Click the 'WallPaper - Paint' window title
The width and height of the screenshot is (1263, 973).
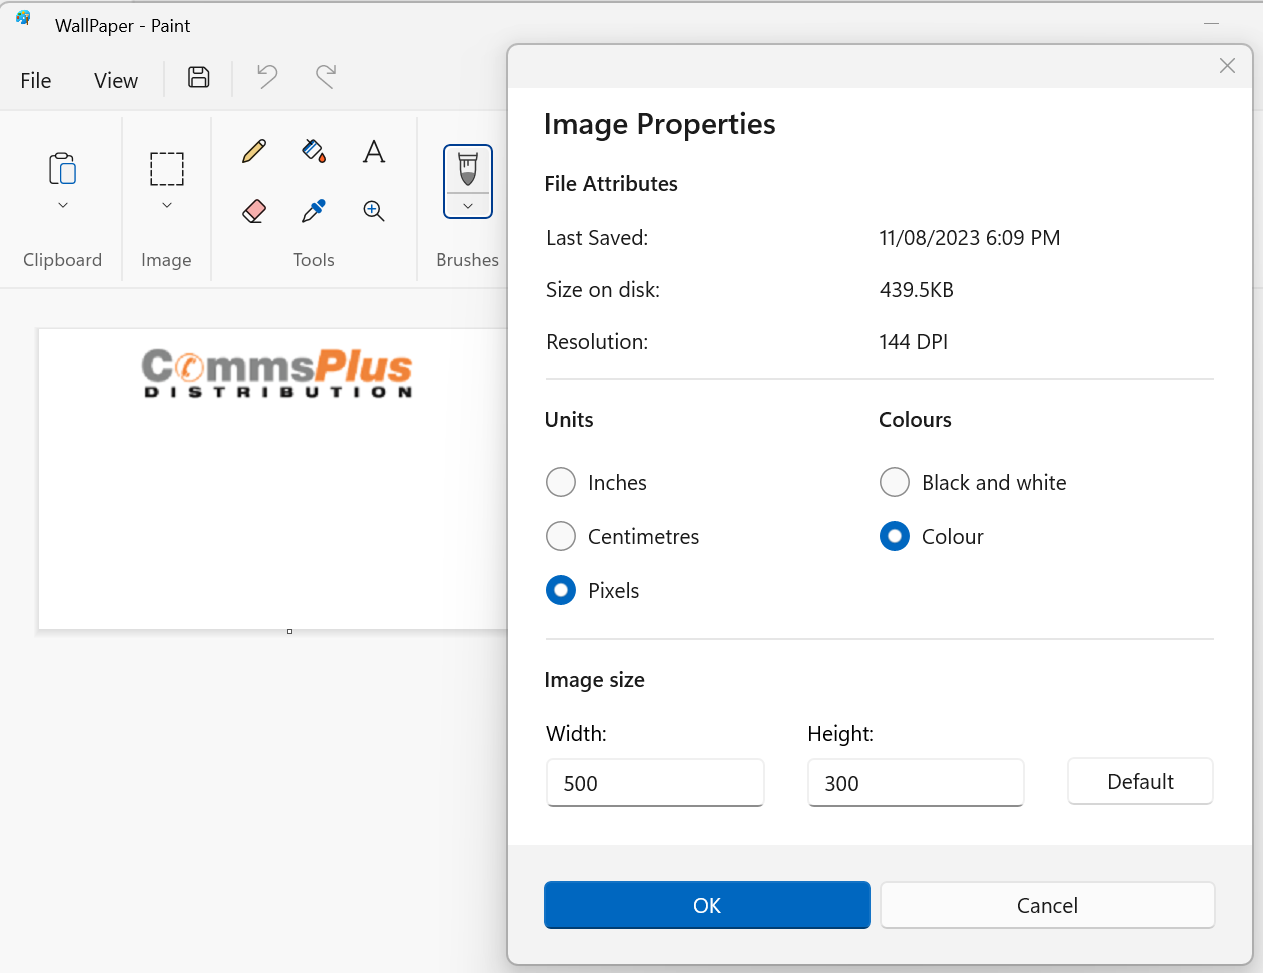coord(122,26)
